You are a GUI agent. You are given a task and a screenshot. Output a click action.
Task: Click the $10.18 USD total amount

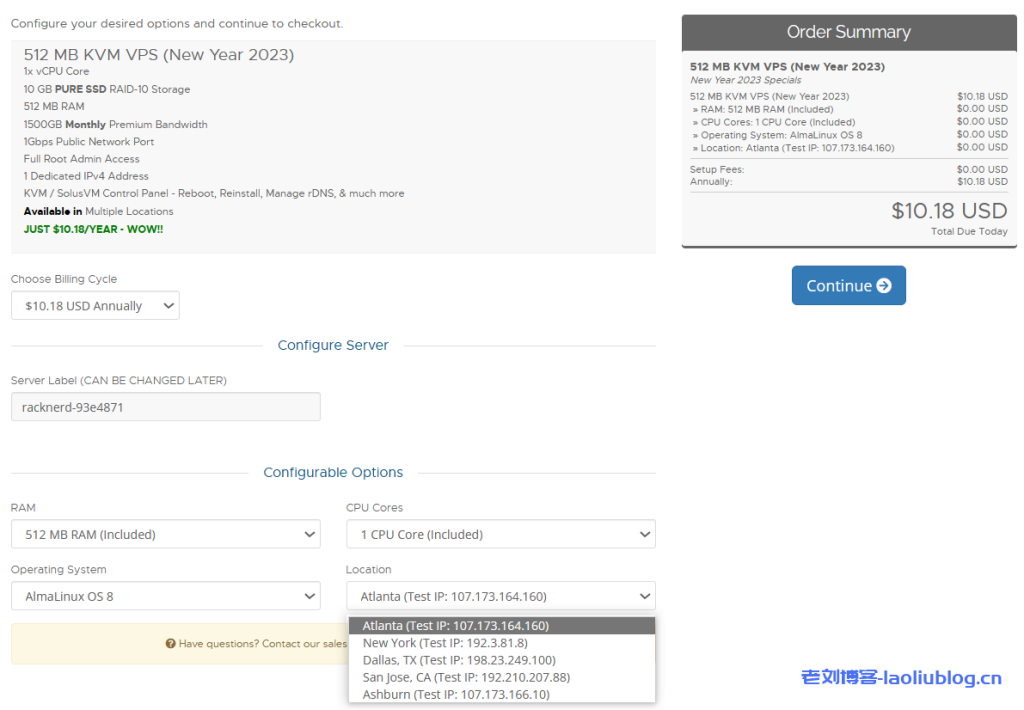(x=948, y=211)
